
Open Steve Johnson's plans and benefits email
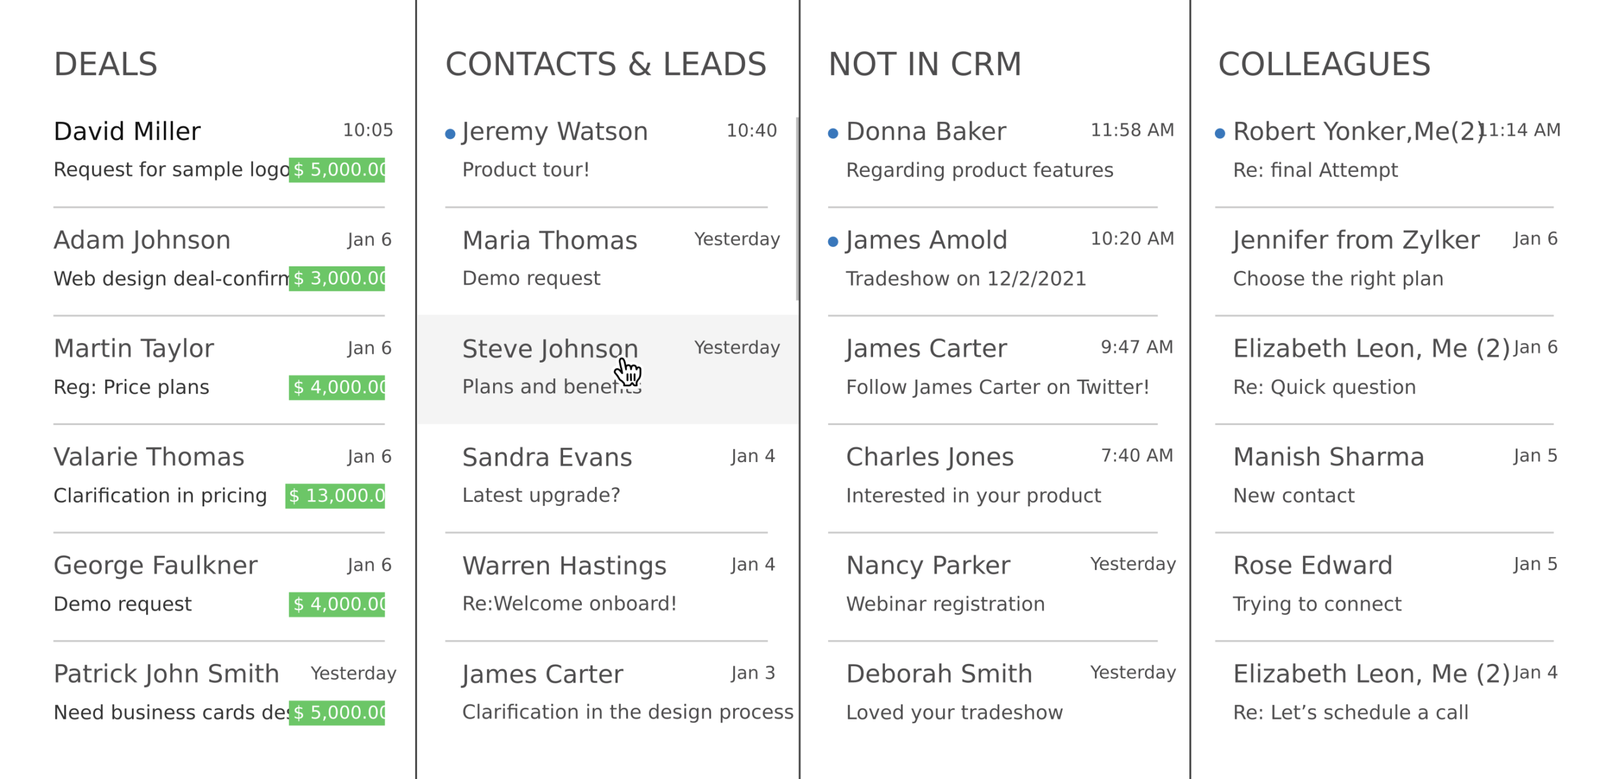(x=608, y=368)
